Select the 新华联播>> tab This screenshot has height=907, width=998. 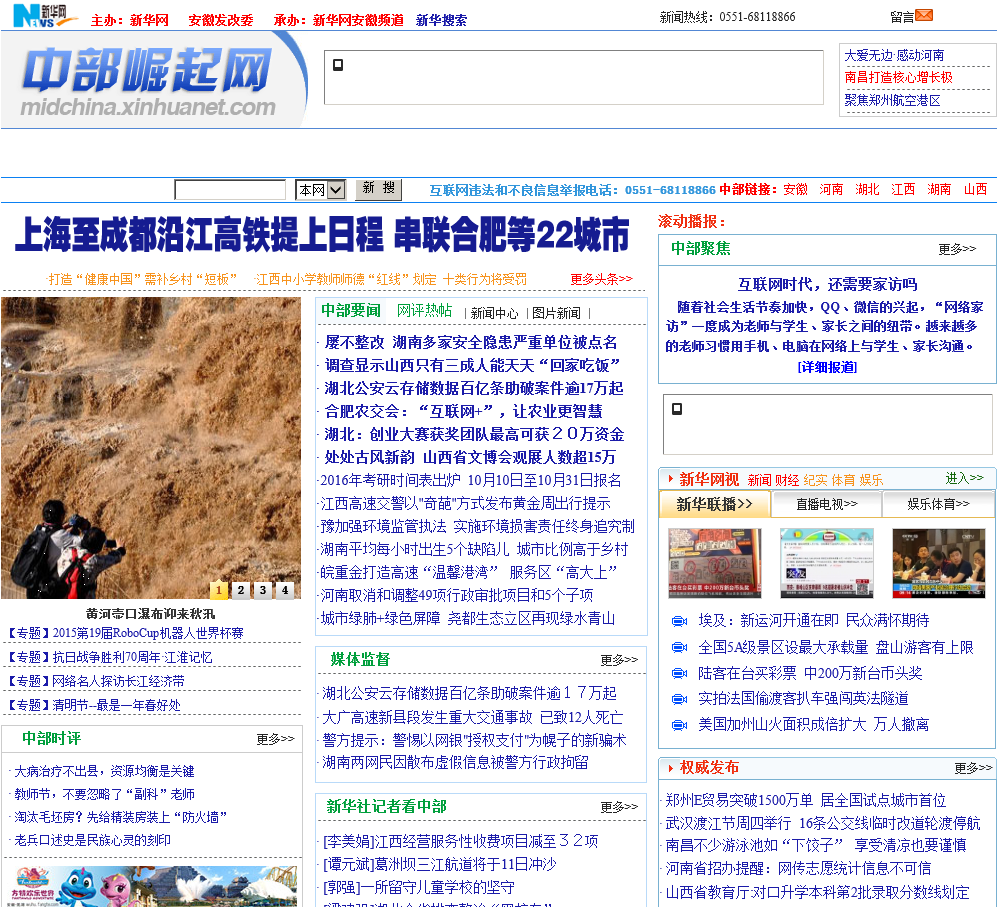pos(715,504)
